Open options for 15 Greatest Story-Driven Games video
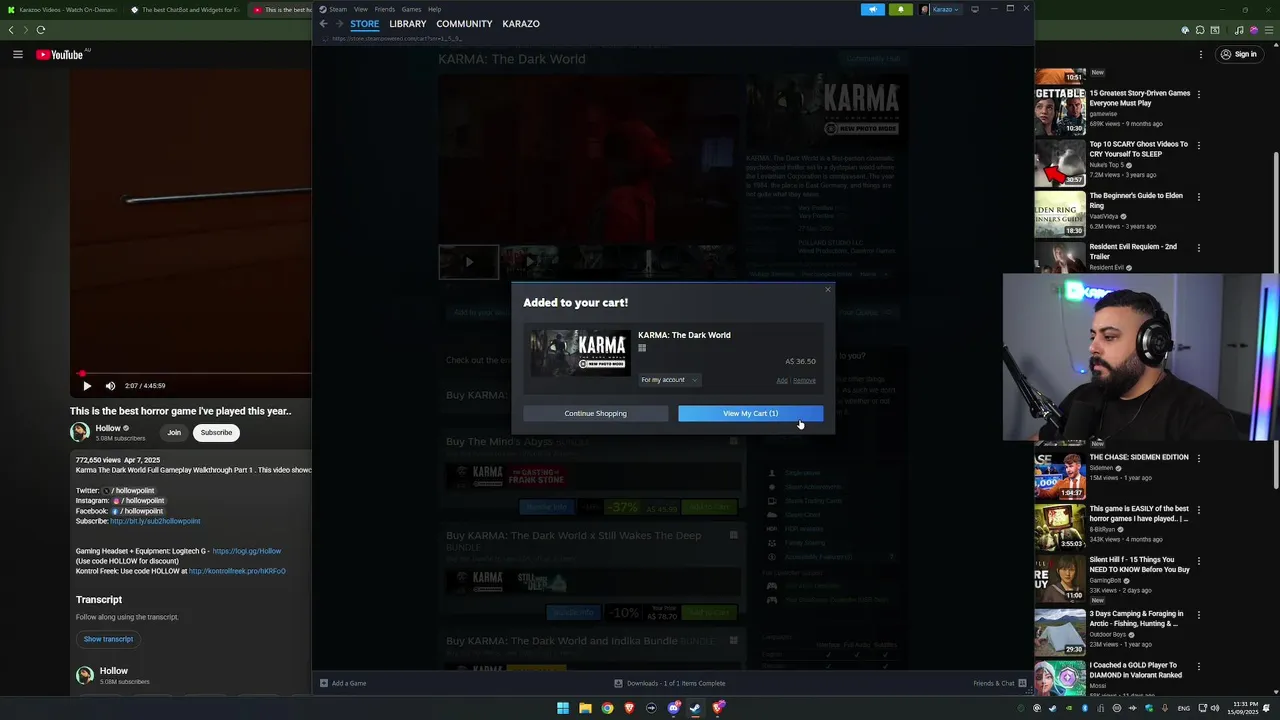This screenshot has height=720, width=1280. (1199, 94)
